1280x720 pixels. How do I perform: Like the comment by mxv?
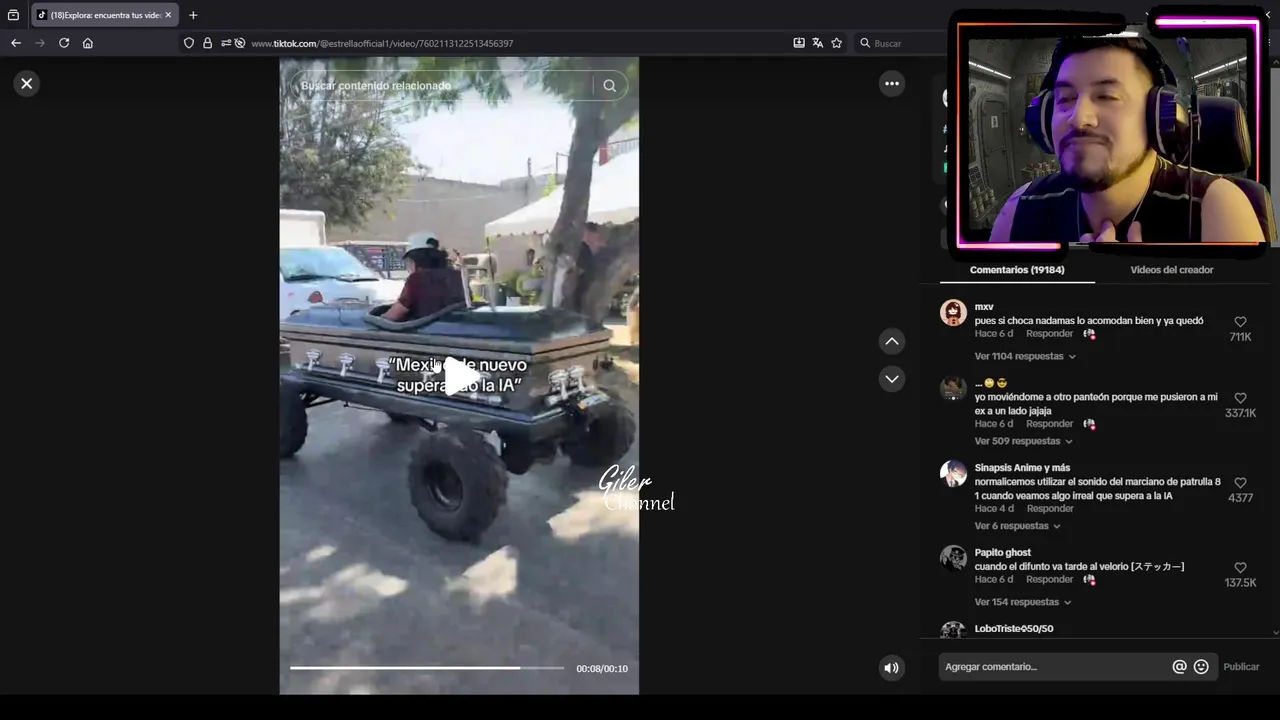tap(1240, 322)
